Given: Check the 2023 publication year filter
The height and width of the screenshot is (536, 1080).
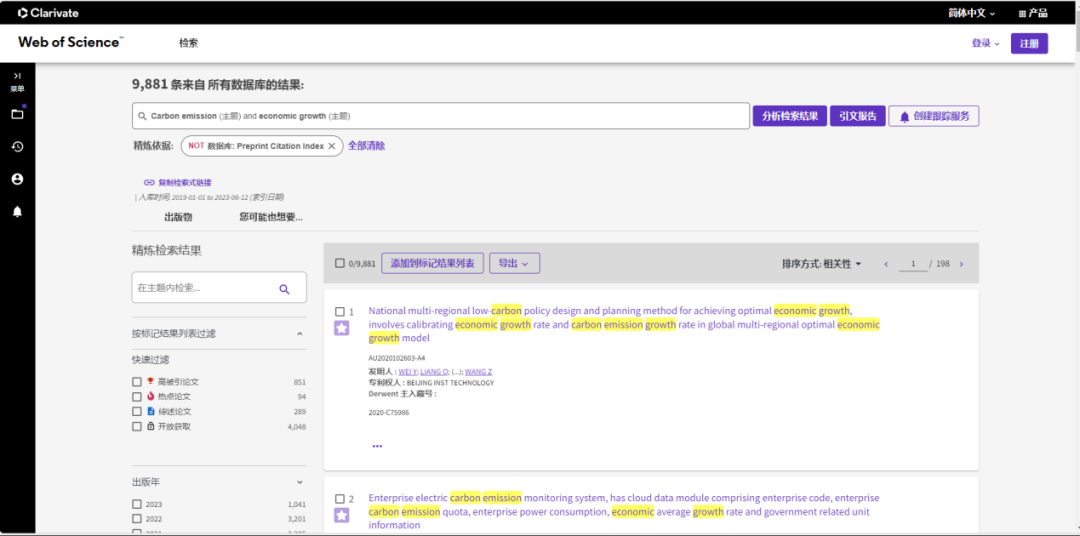Looking at the screenshot, I should (137, 504).
